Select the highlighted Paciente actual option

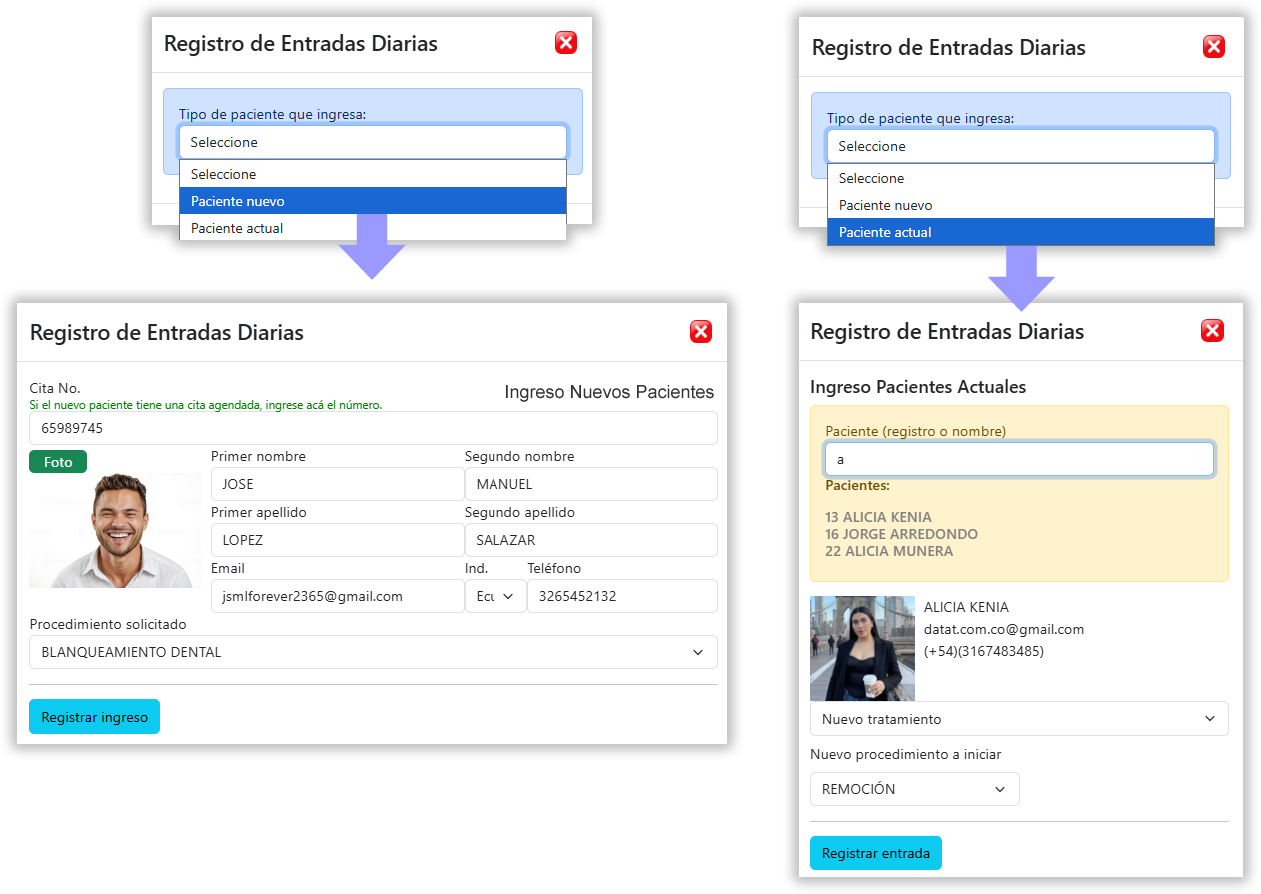(x=1020, y=232)
